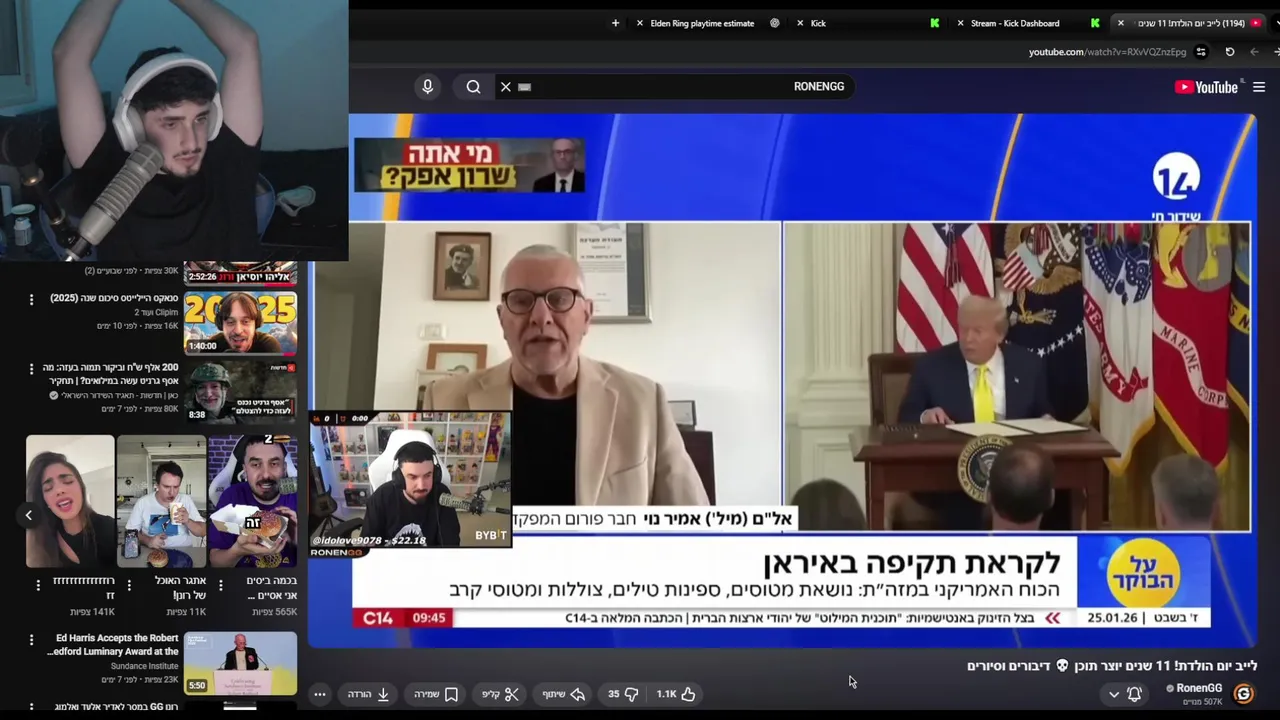1280x720 pixels.
Task: Open the 2025 Highlights video thumbnail
Action: (240, 322)
